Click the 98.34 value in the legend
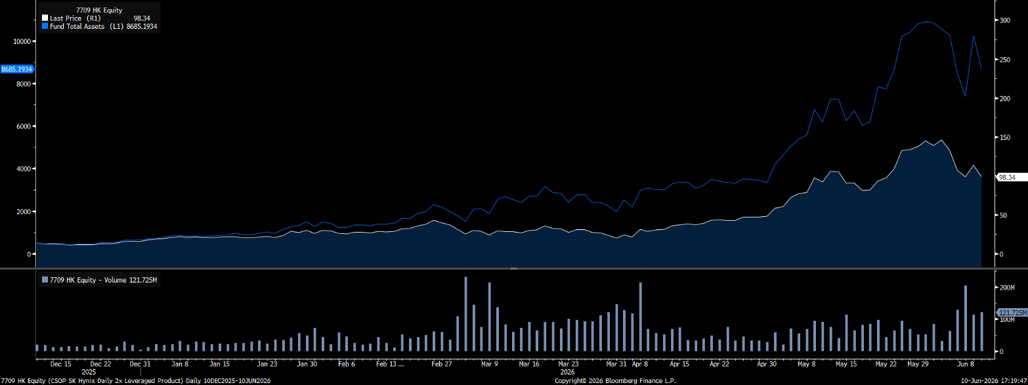 tap(141, 19)
